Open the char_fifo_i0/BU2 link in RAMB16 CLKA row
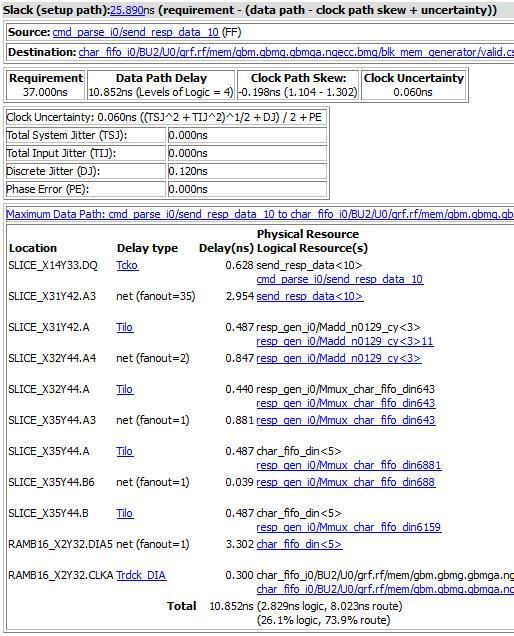This screenshot has height=636, width=514. pyautogui.click(x=385, y=590)
